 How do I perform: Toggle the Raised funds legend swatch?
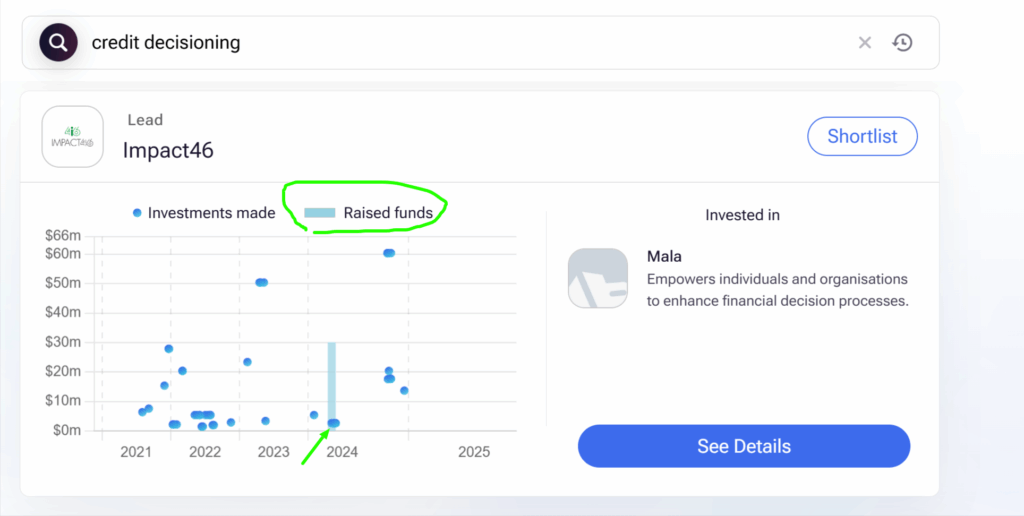320,213
